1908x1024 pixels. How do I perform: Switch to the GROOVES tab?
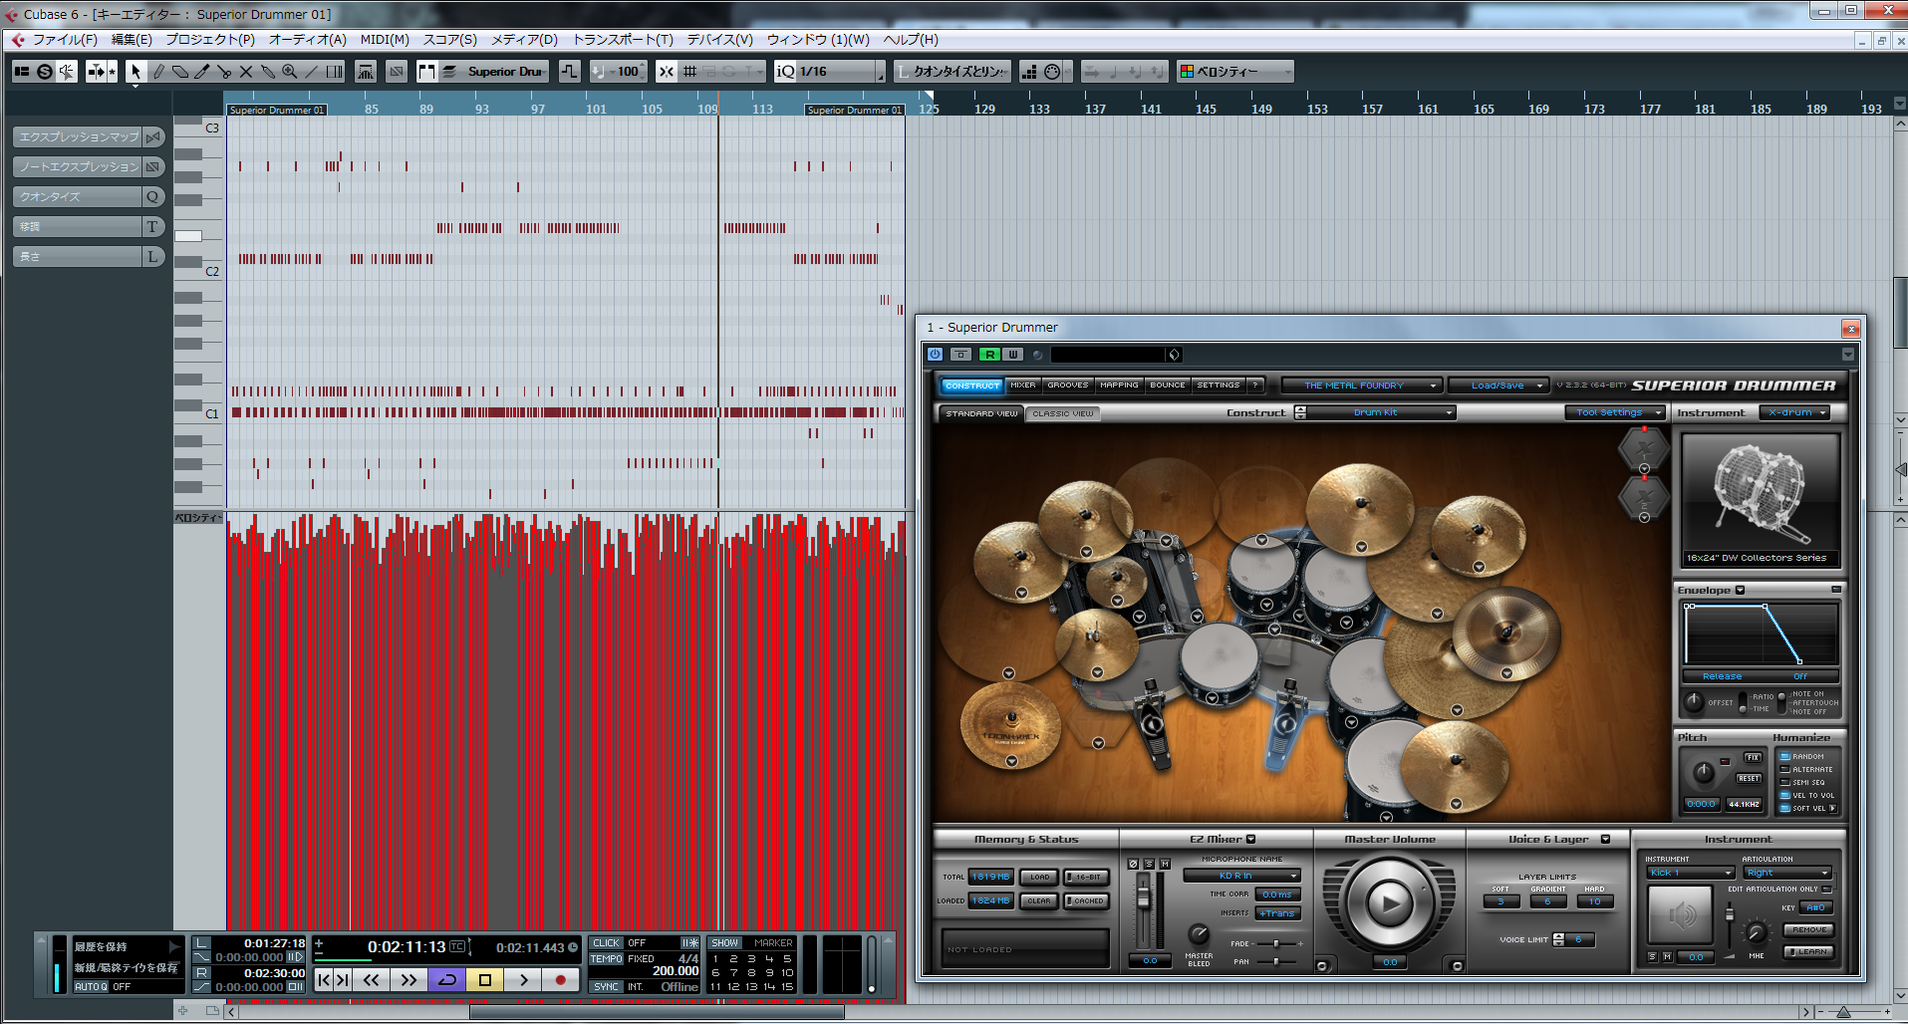[1068, 385]
